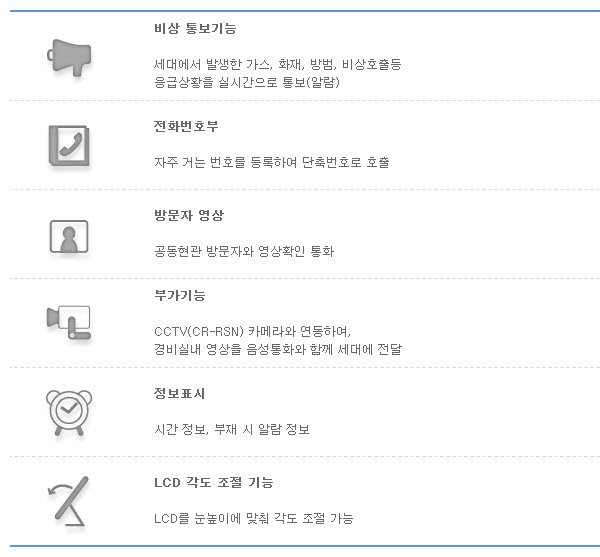Select the 방문자 영상 heading
This screenshot has height=557, width=600.
pyautogui.click(x=189, y=215)
